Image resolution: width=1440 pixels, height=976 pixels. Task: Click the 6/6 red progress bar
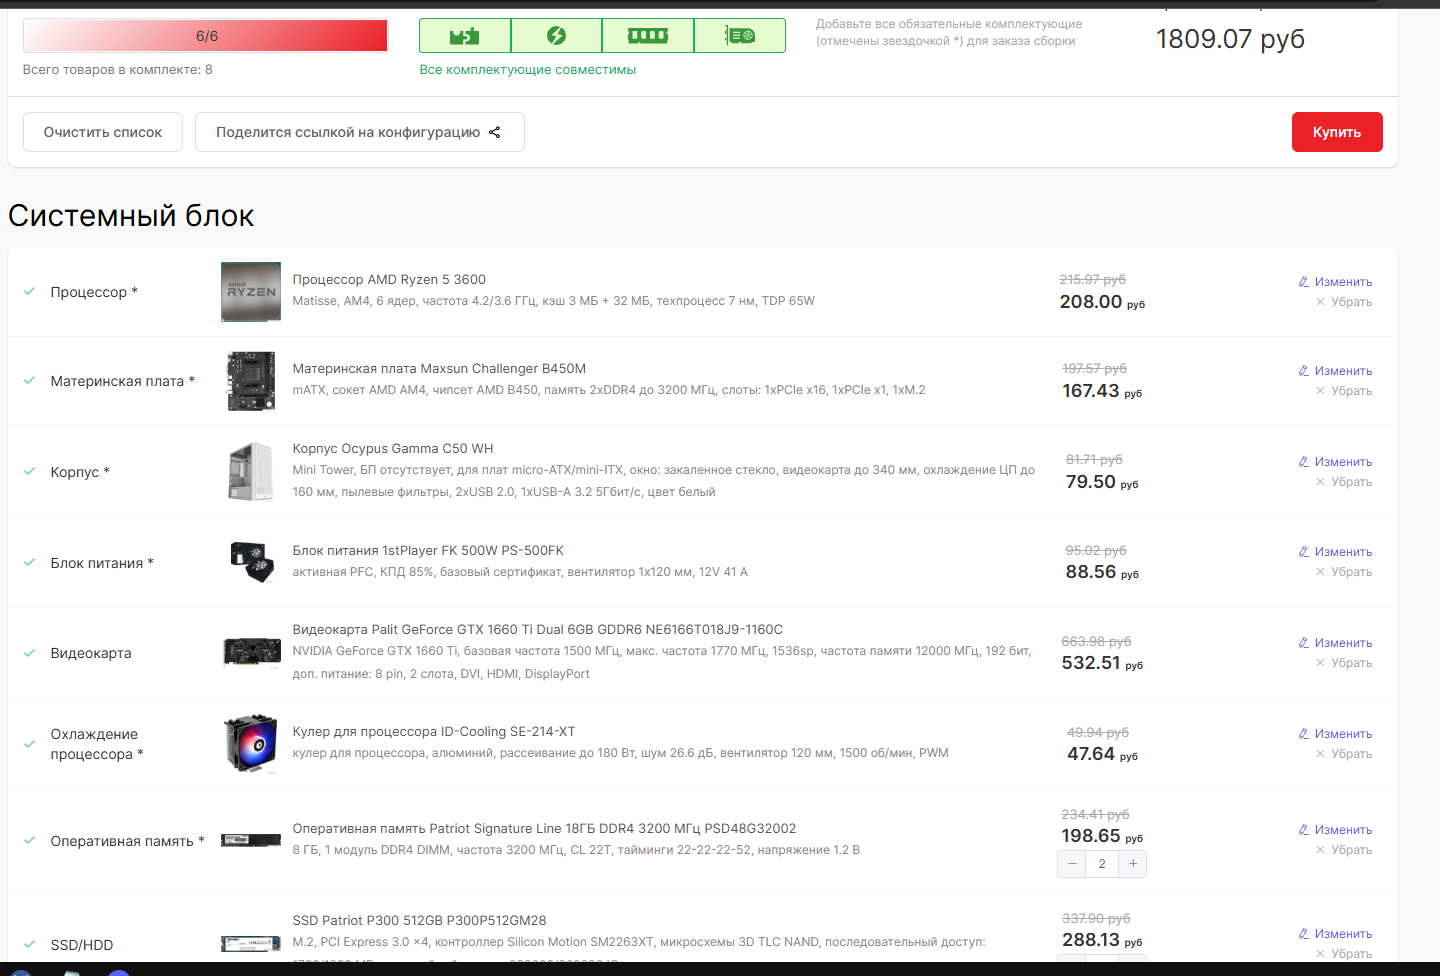click(x=206, y=36)
